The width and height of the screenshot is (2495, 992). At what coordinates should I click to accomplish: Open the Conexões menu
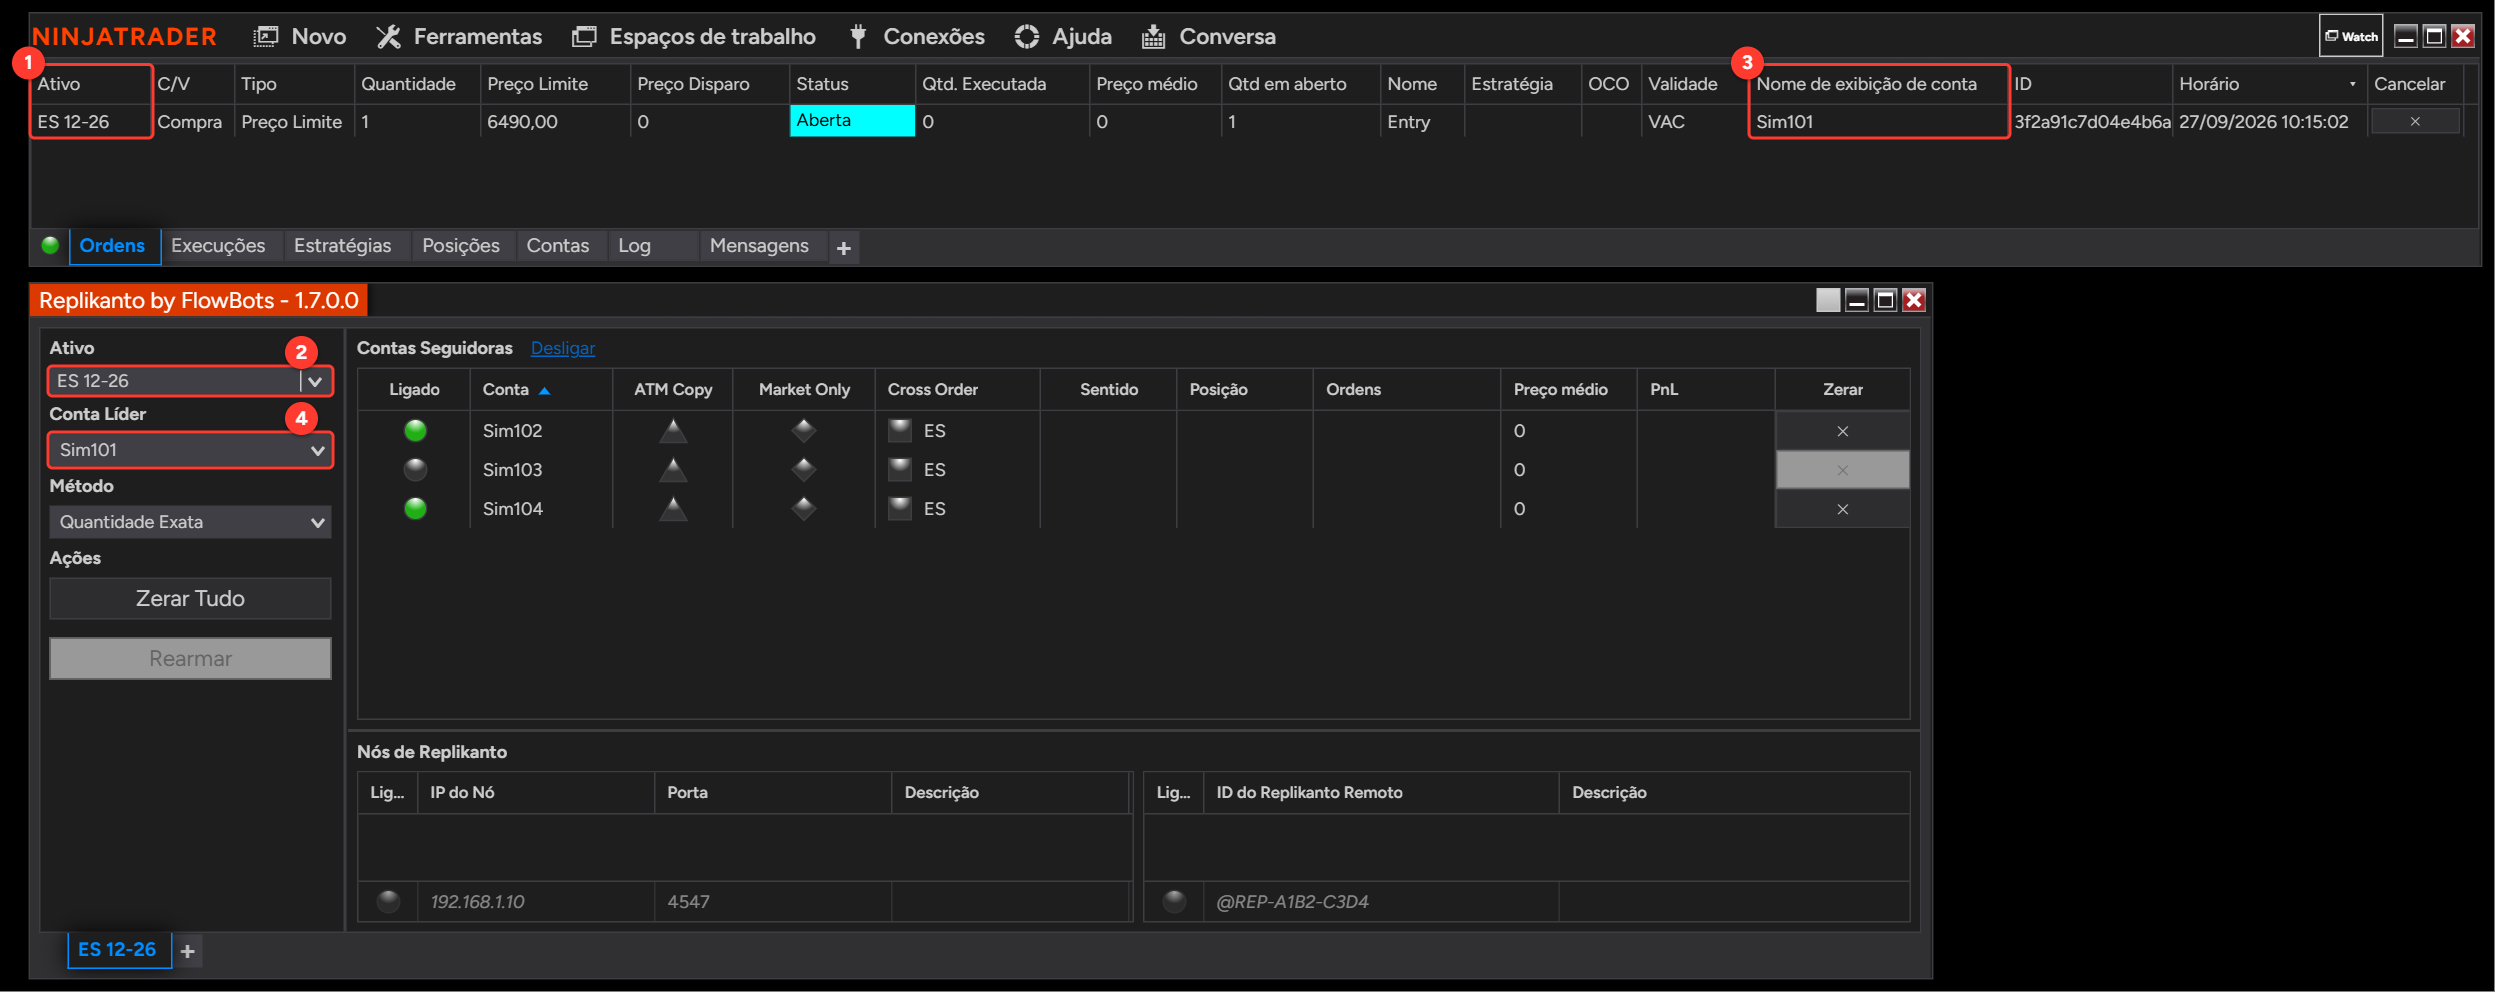point(916,37)
